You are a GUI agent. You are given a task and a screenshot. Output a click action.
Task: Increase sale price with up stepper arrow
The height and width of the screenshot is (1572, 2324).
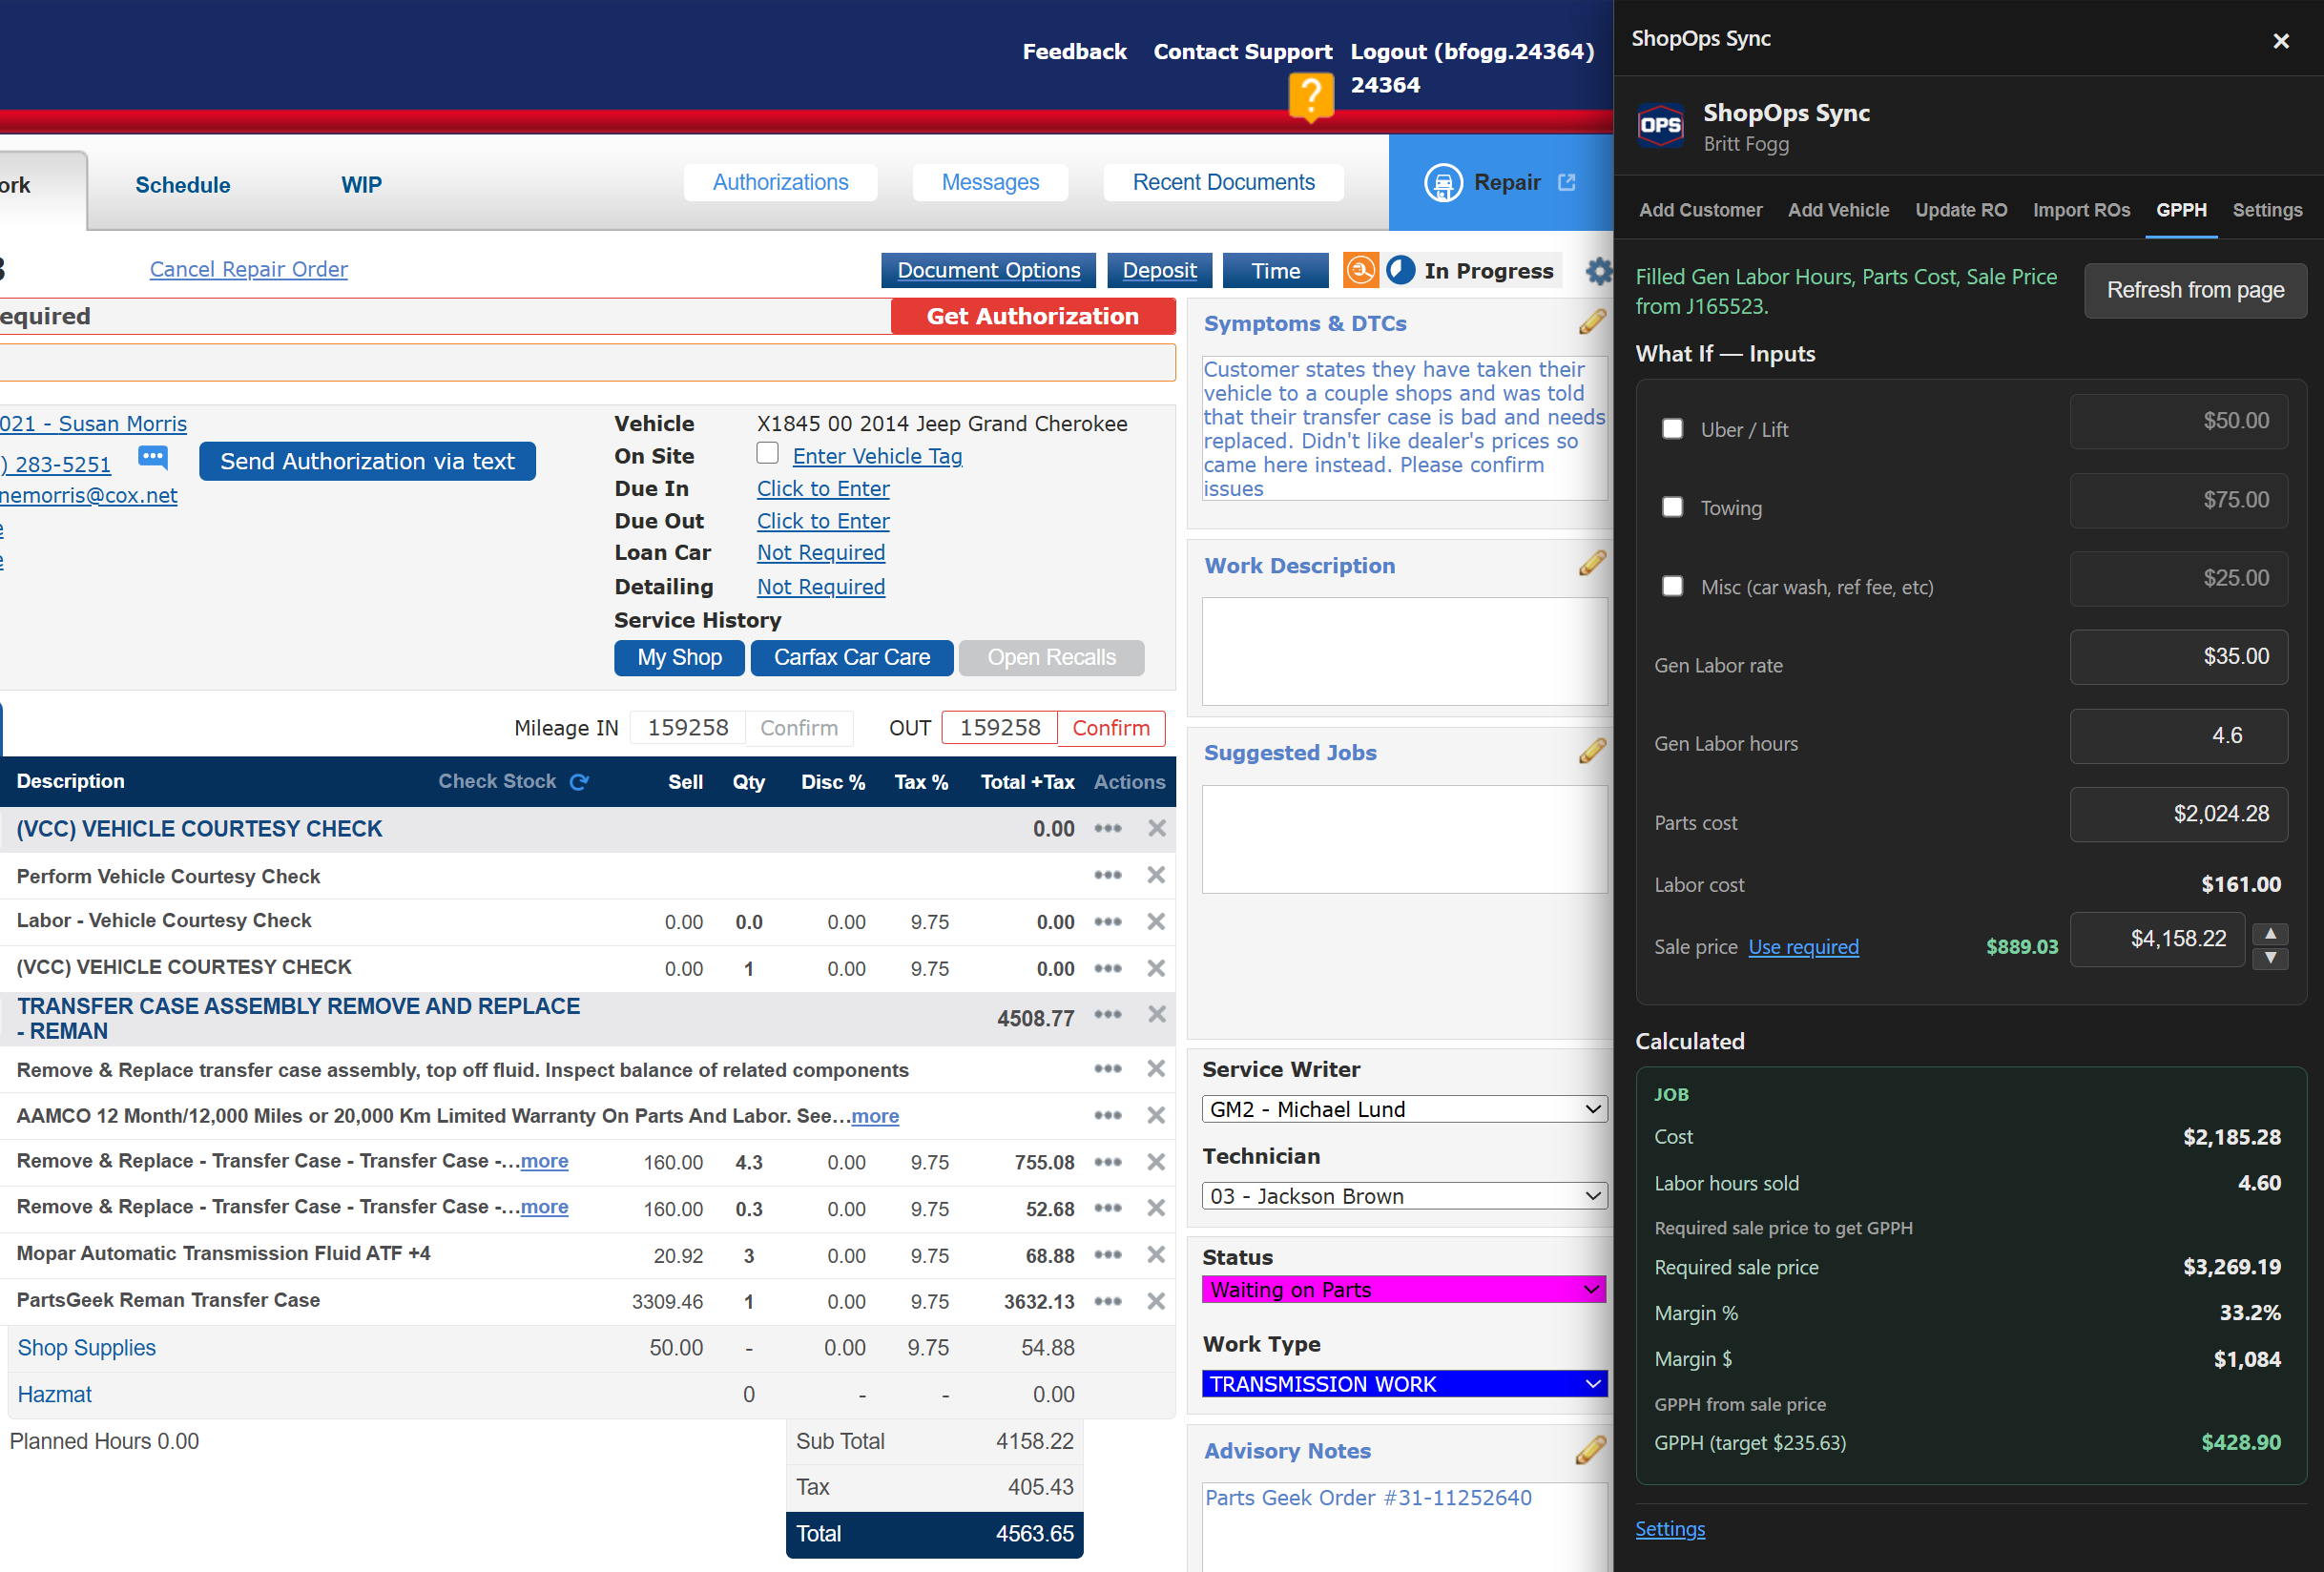click(x=2270, y=933)
